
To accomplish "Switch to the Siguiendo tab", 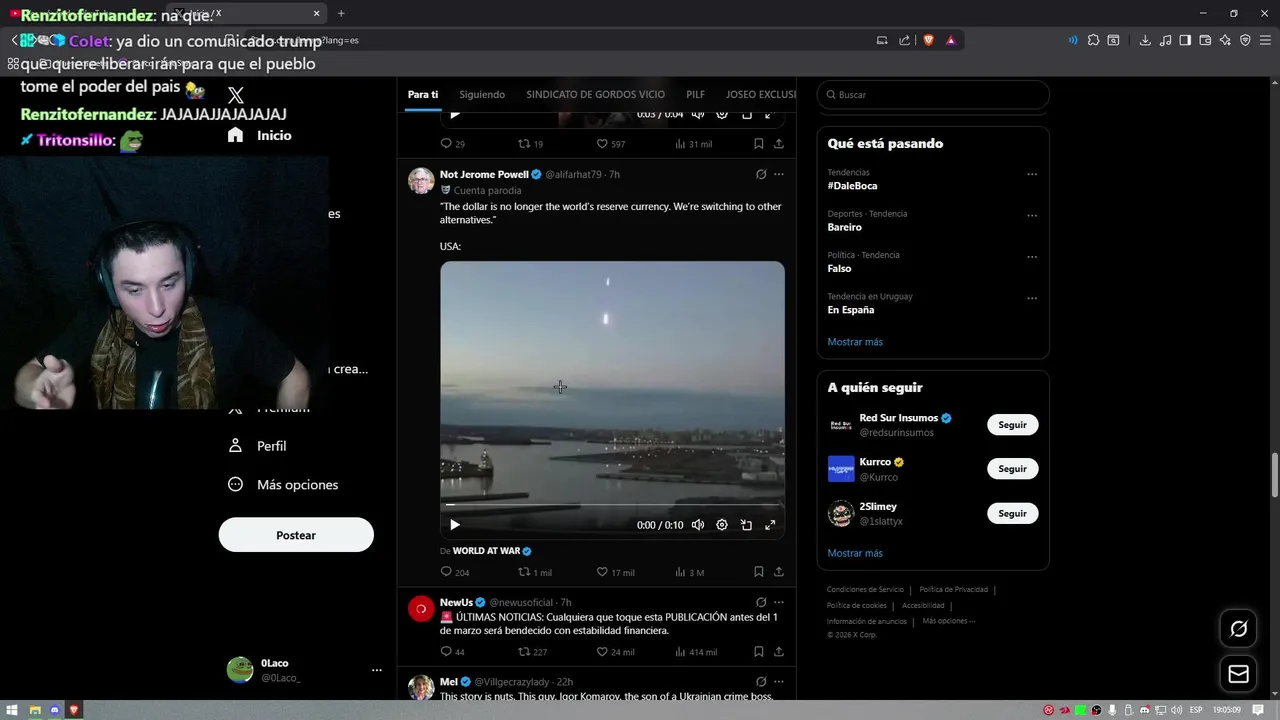I will (482, 94).
